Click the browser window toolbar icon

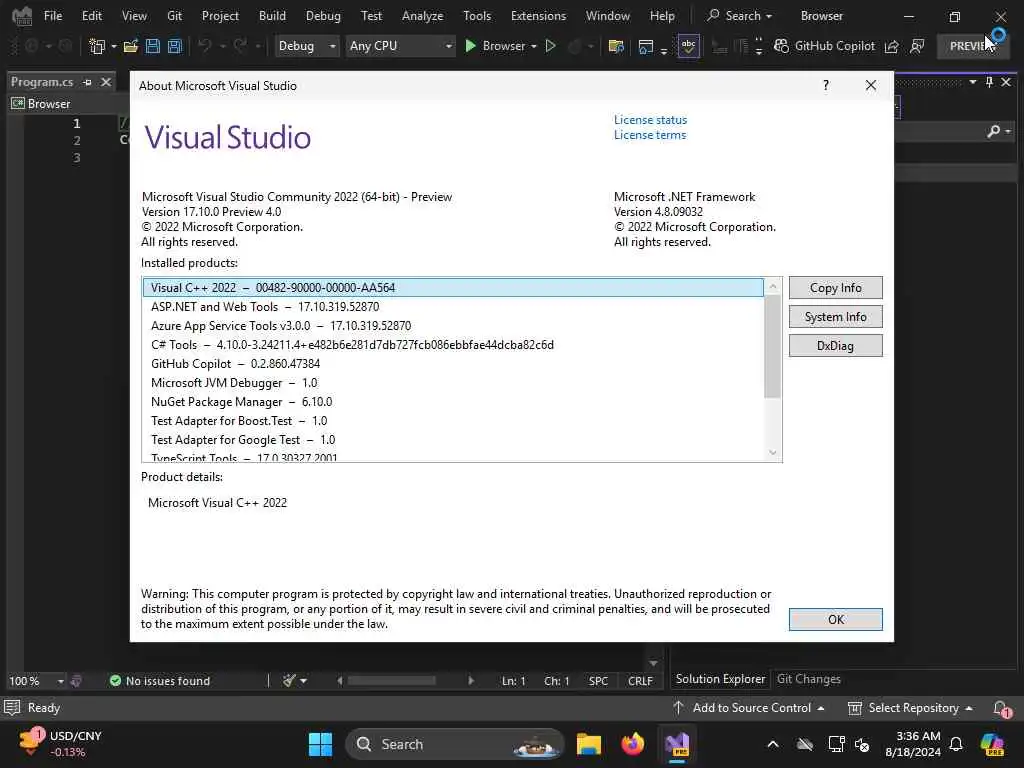tap(646, 46)
